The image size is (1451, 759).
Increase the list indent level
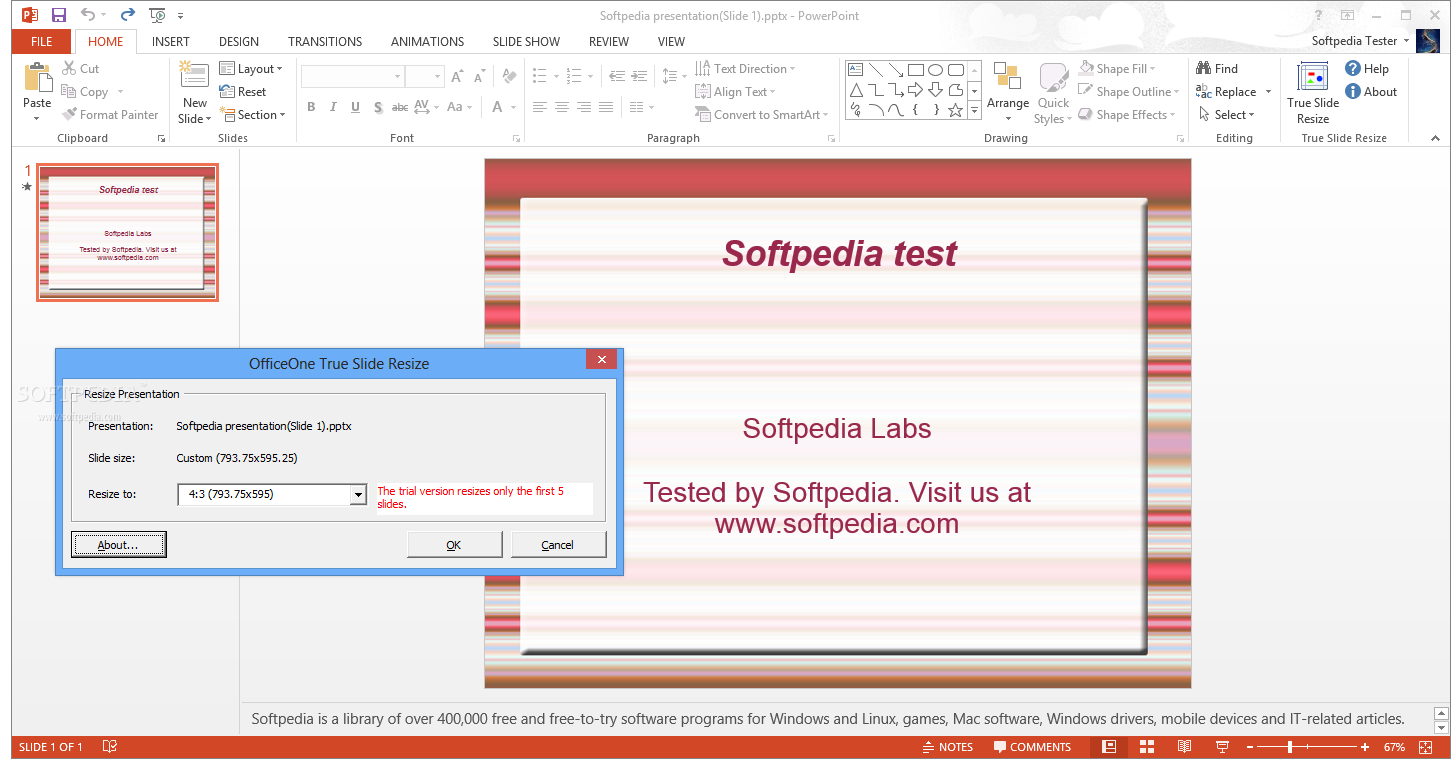[x=639, y=76]
